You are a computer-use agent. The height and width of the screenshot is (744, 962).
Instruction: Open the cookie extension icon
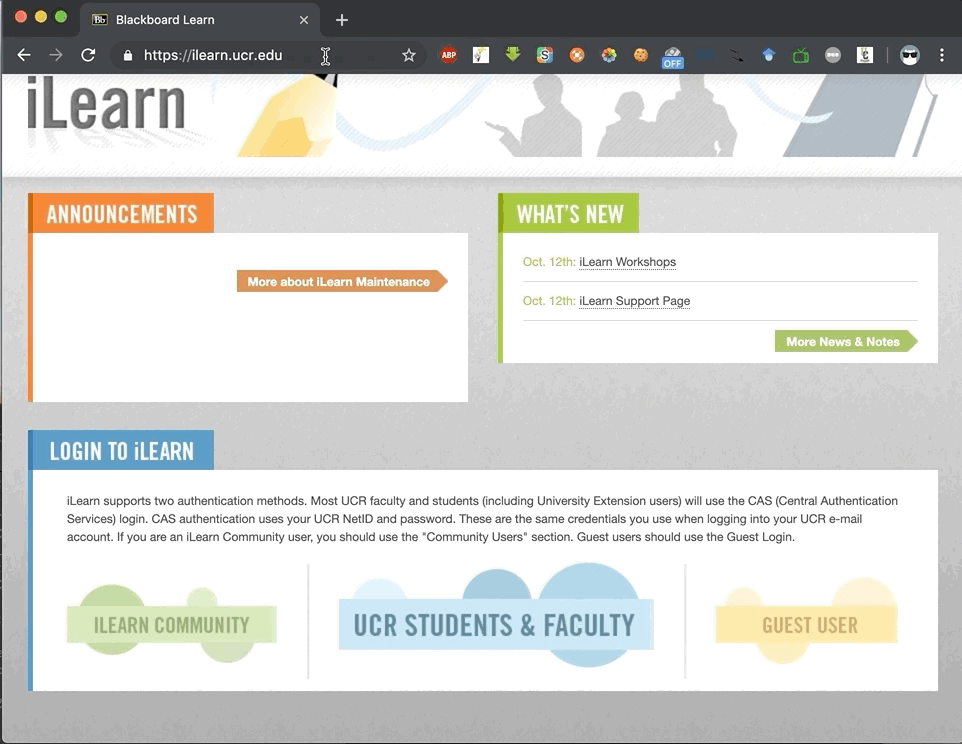click(x=641, y=55)
